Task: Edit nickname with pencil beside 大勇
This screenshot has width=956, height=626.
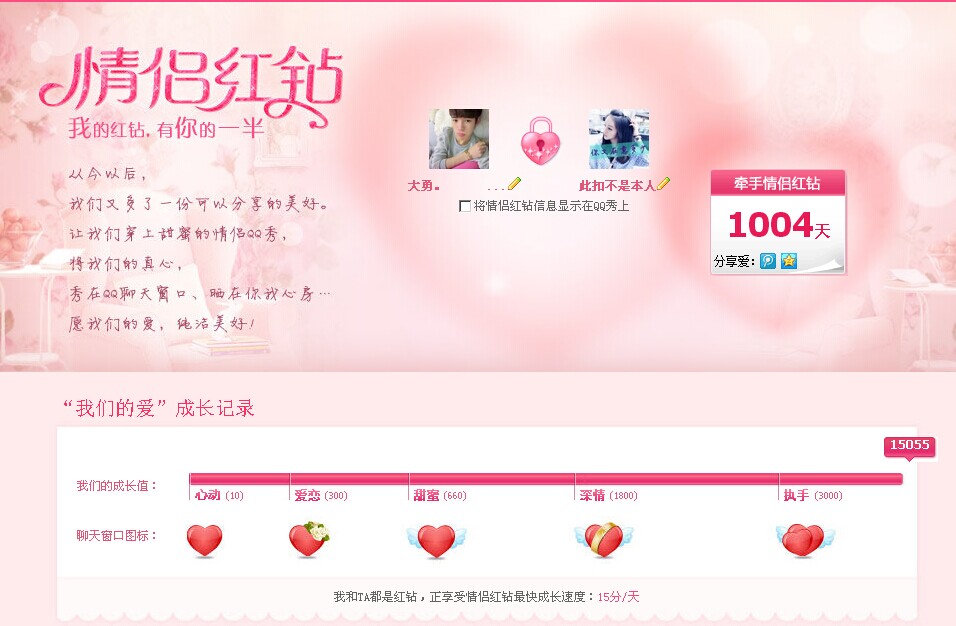Action: click(515, 183)
